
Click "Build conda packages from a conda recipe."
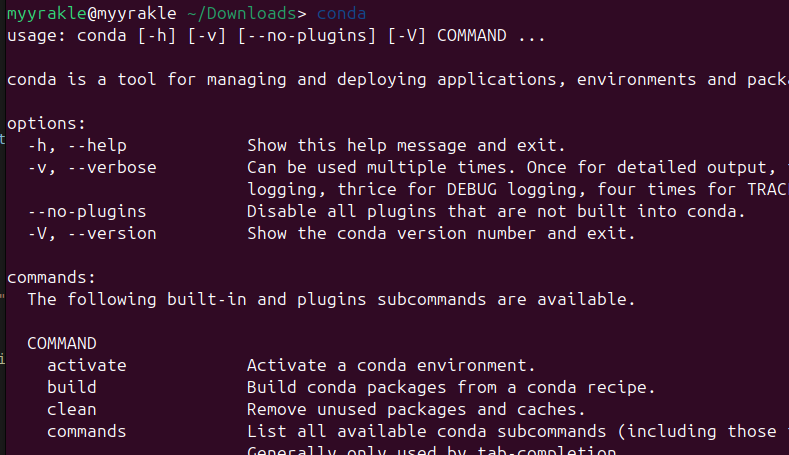tap(451, 387)
